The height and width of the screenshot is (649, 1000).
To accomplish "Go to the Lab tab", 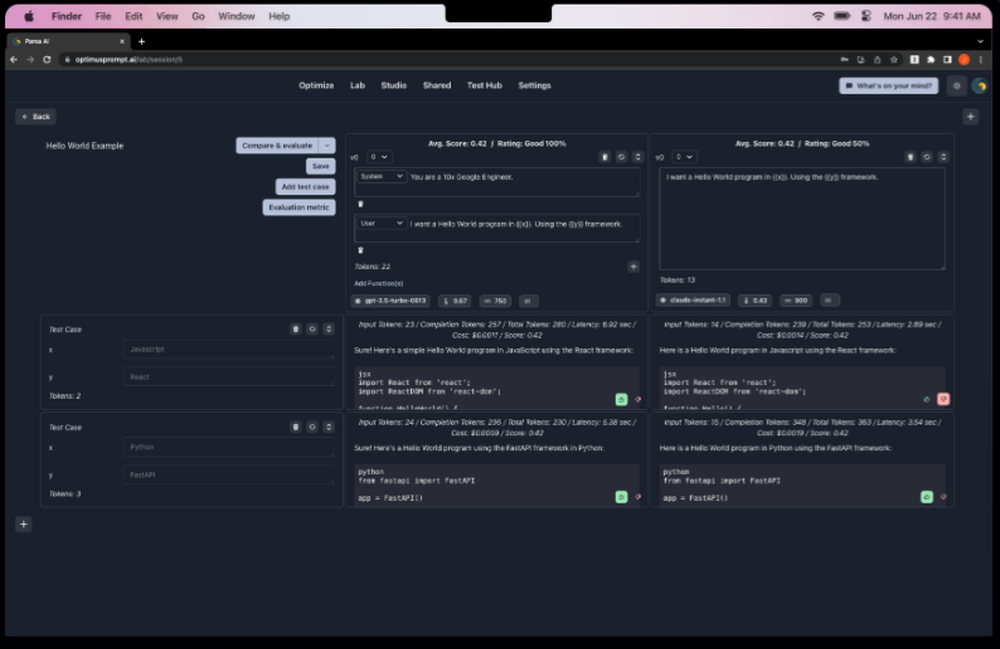I will point(357,85).
